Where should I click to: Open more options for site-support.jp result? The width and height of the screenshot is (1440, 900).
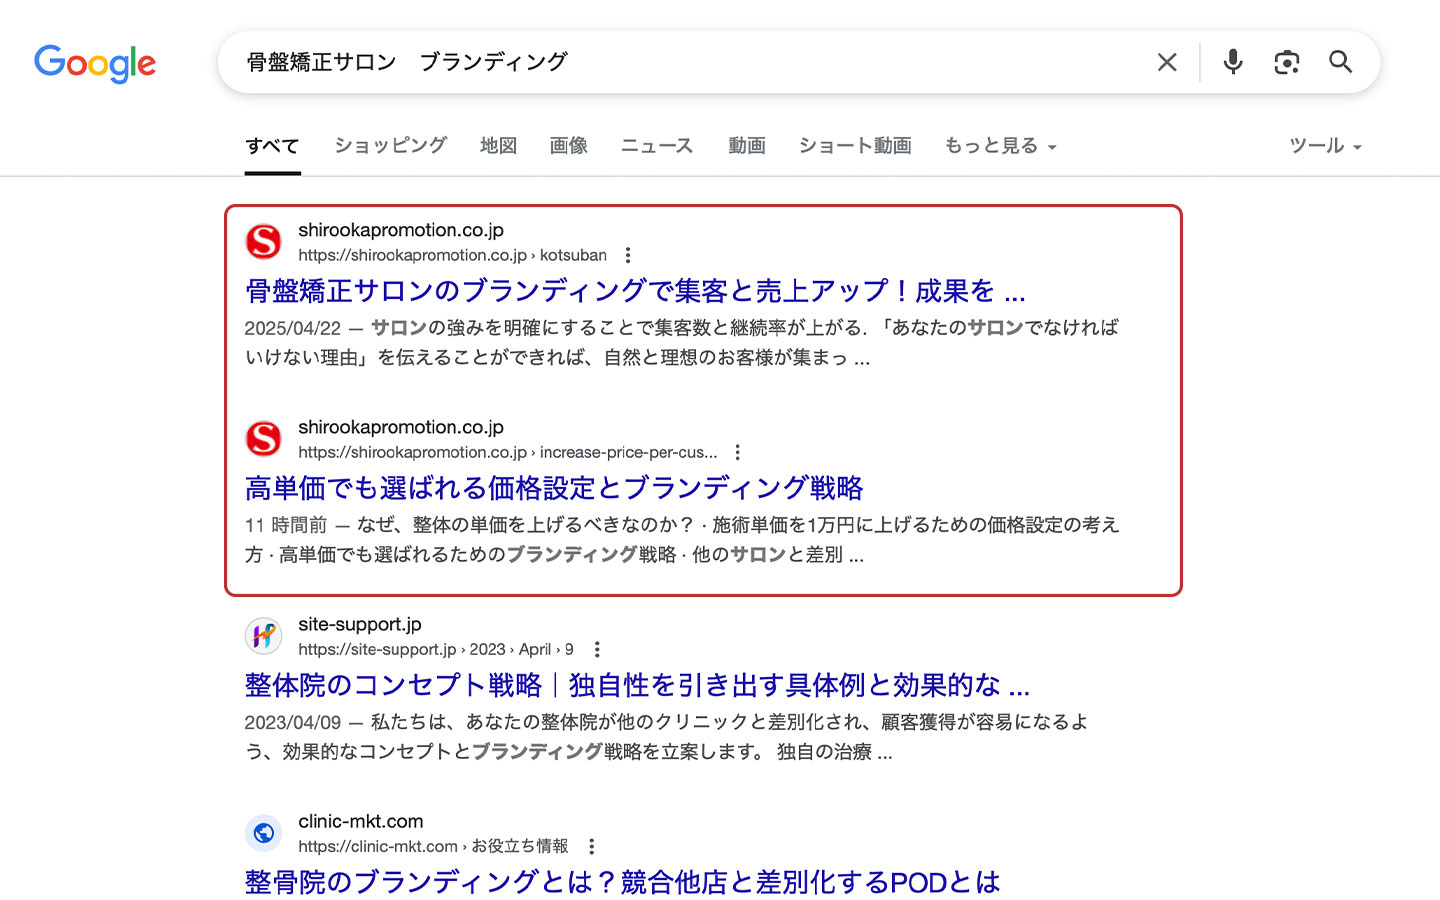tap(597, 649)
